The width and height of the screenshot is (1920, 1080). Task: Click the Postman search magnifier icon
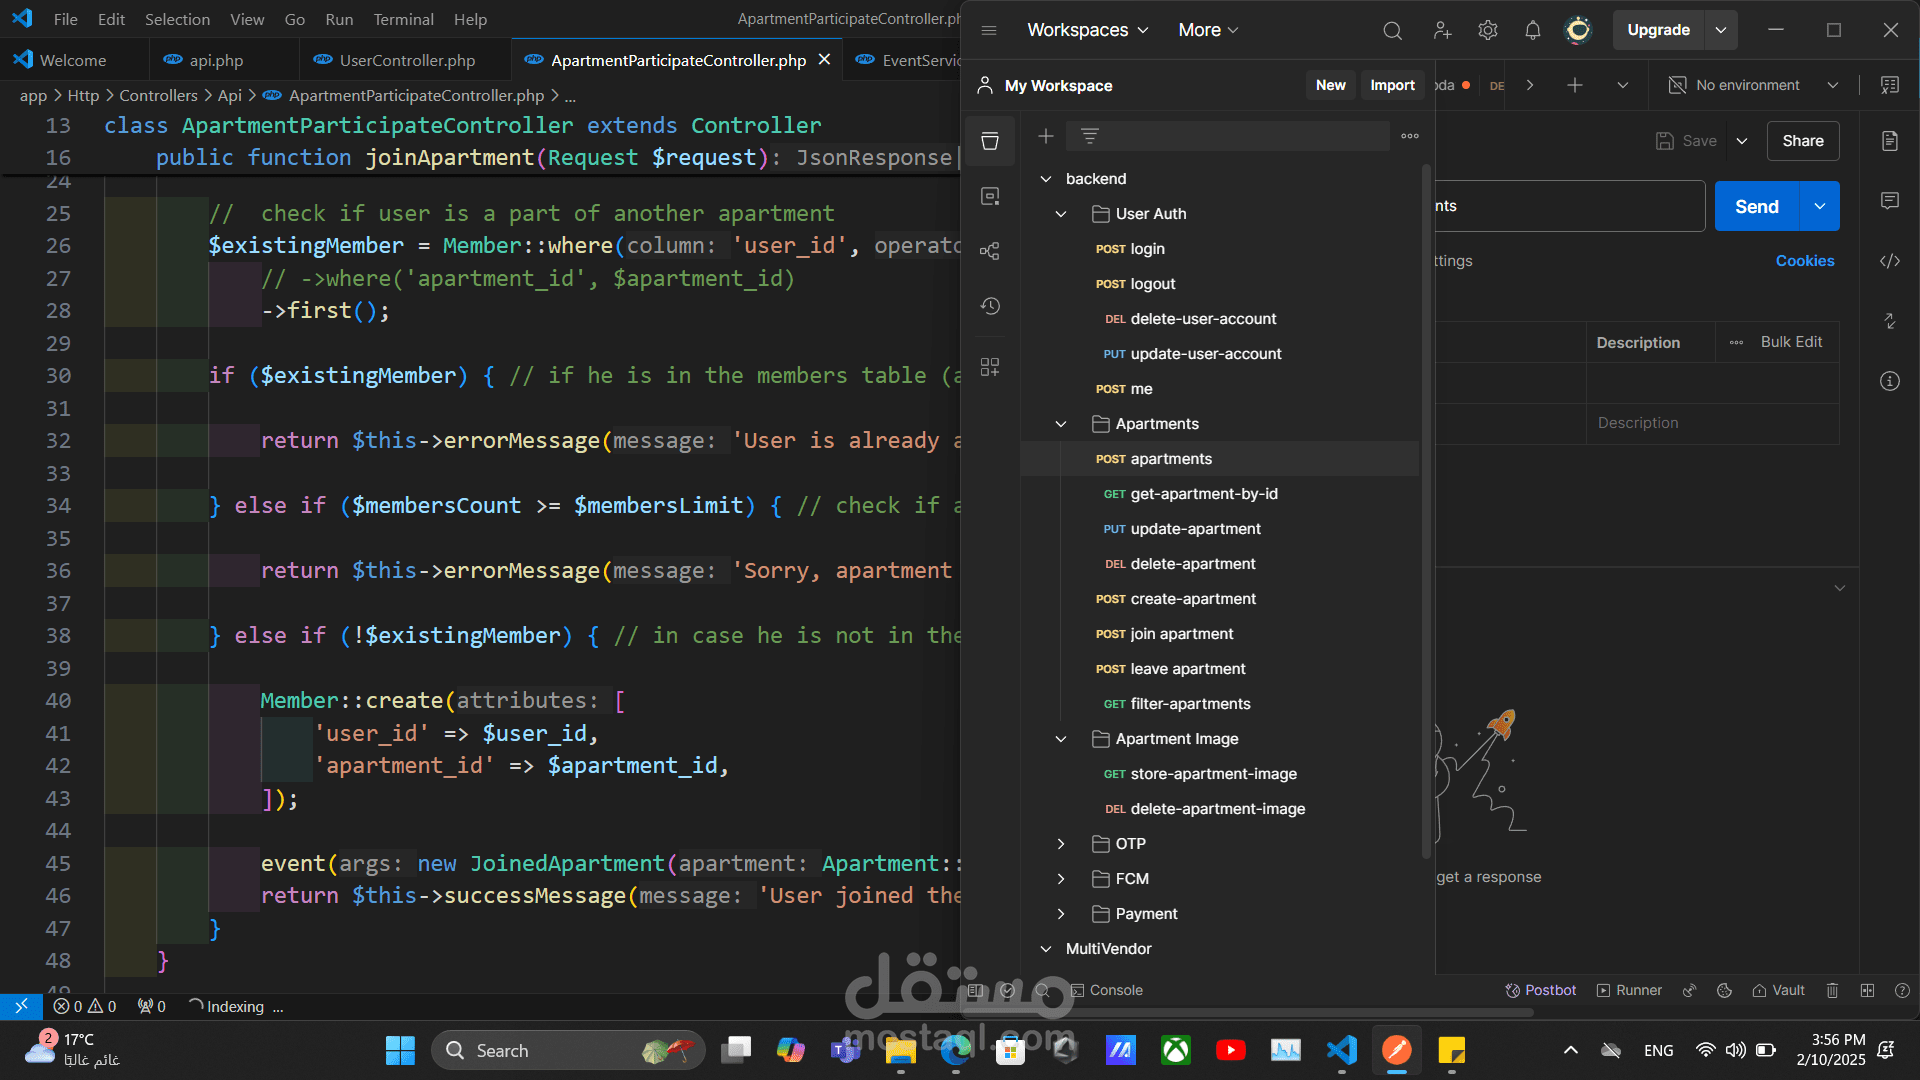pyautogui.click(x=1392, y=30)
